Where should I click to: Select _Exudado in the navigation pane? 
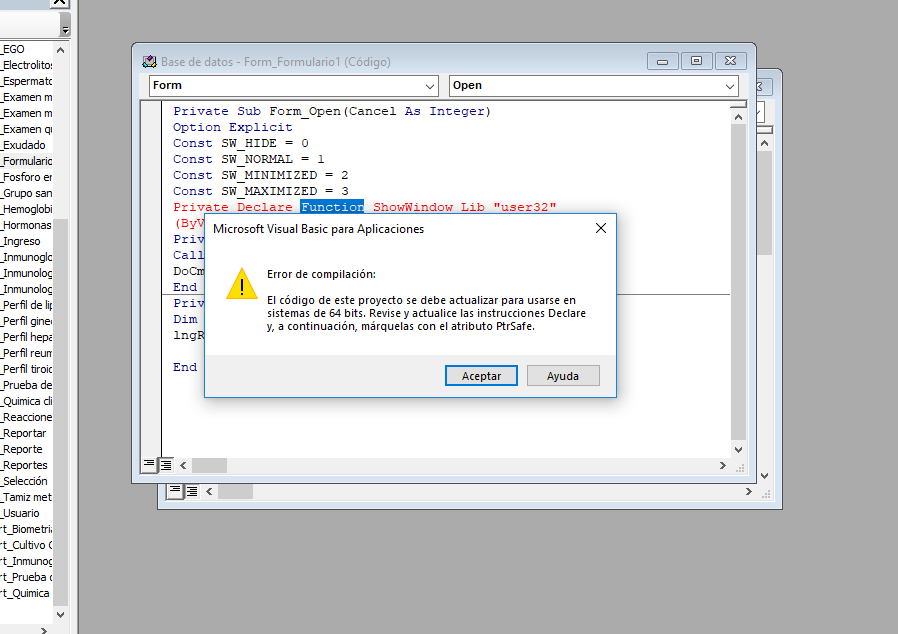(23, 145)
